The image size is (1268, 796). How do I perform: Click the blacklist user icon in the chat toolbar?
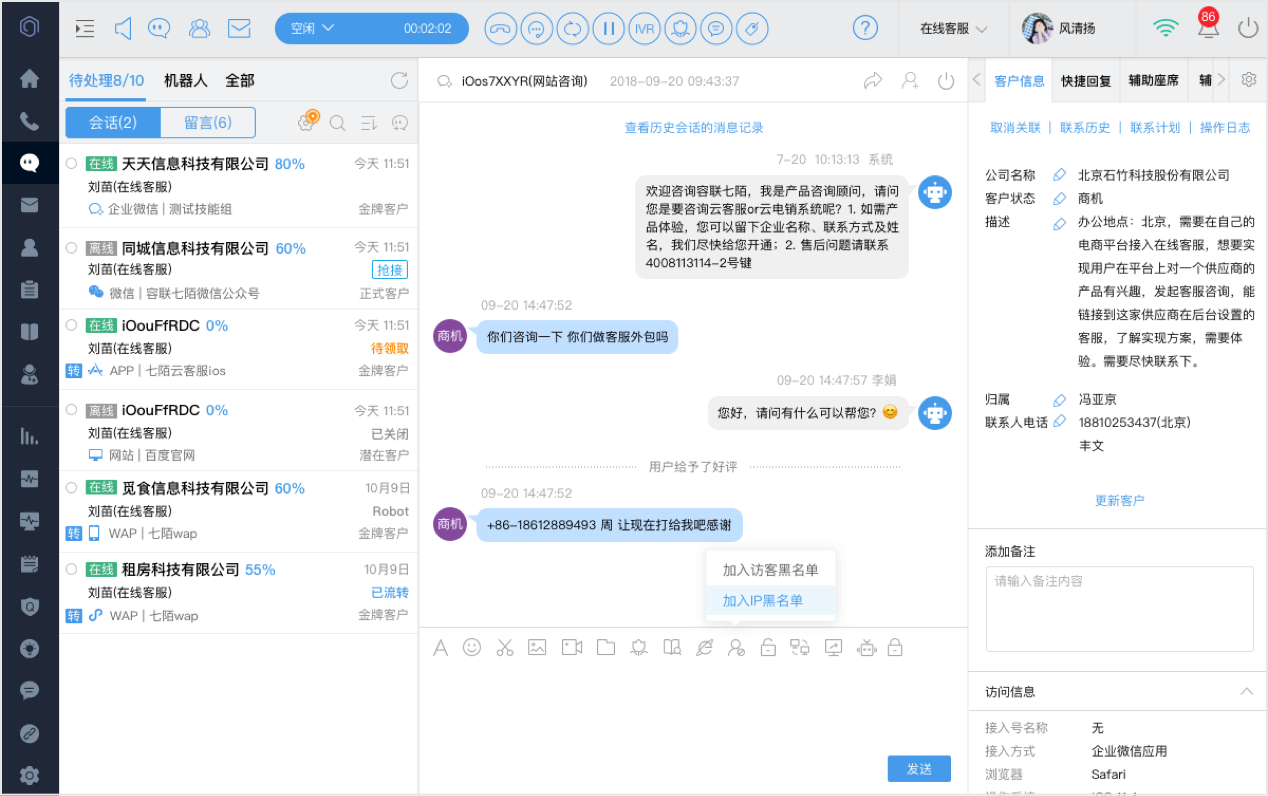tap(736, 647)
